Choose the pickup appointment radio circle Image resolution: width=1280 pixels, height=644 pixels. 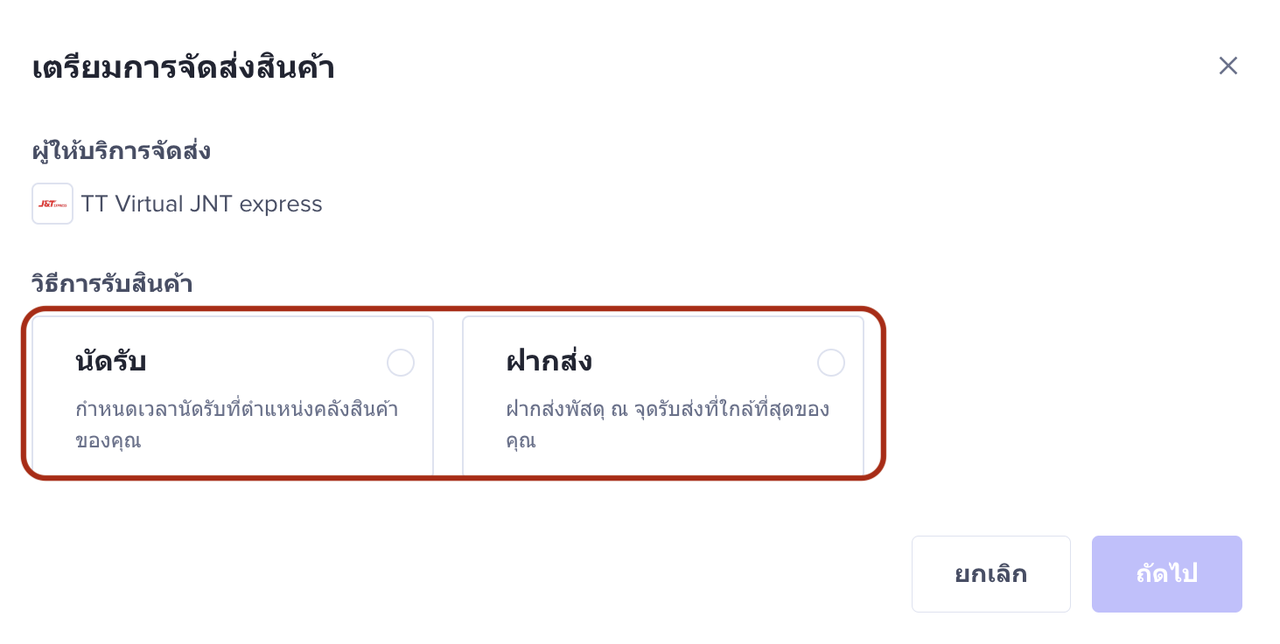point(400,363)
